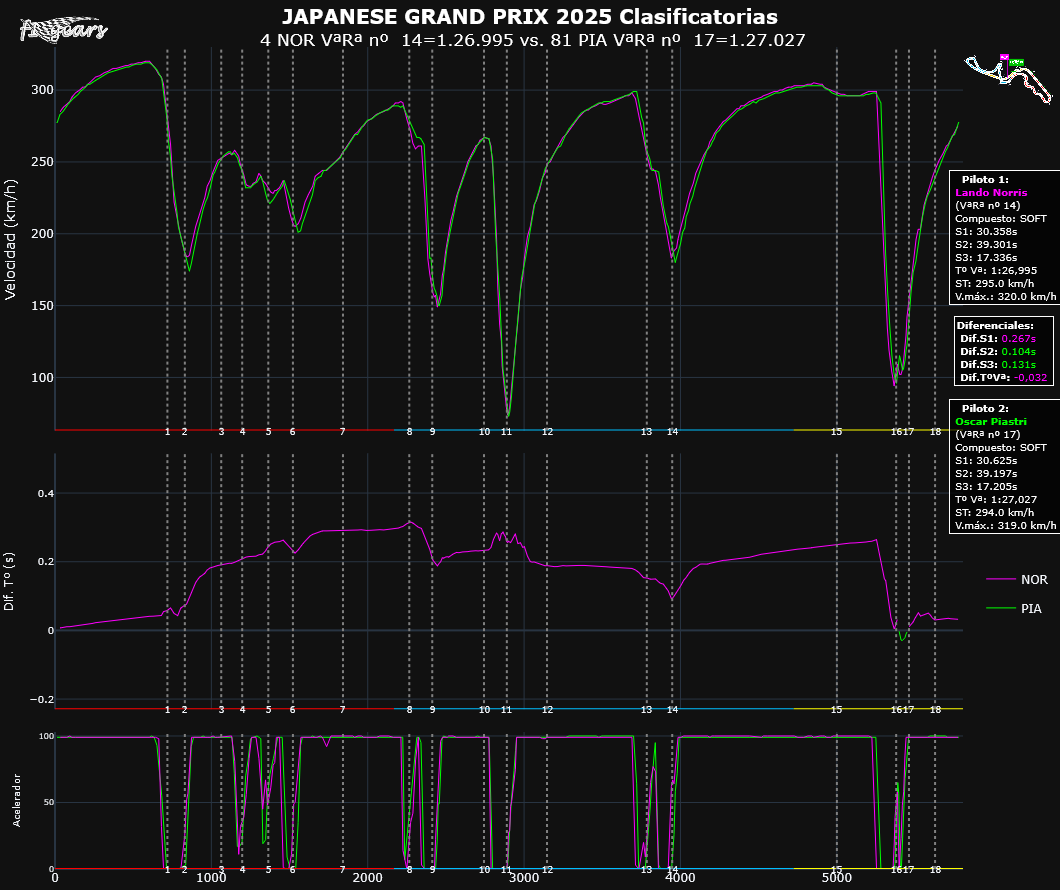Viewport: 1060px width, 890px height.
Task: Click the Tº Vª: 1:27,027 lap time
Action: click(x=996, y=499)
